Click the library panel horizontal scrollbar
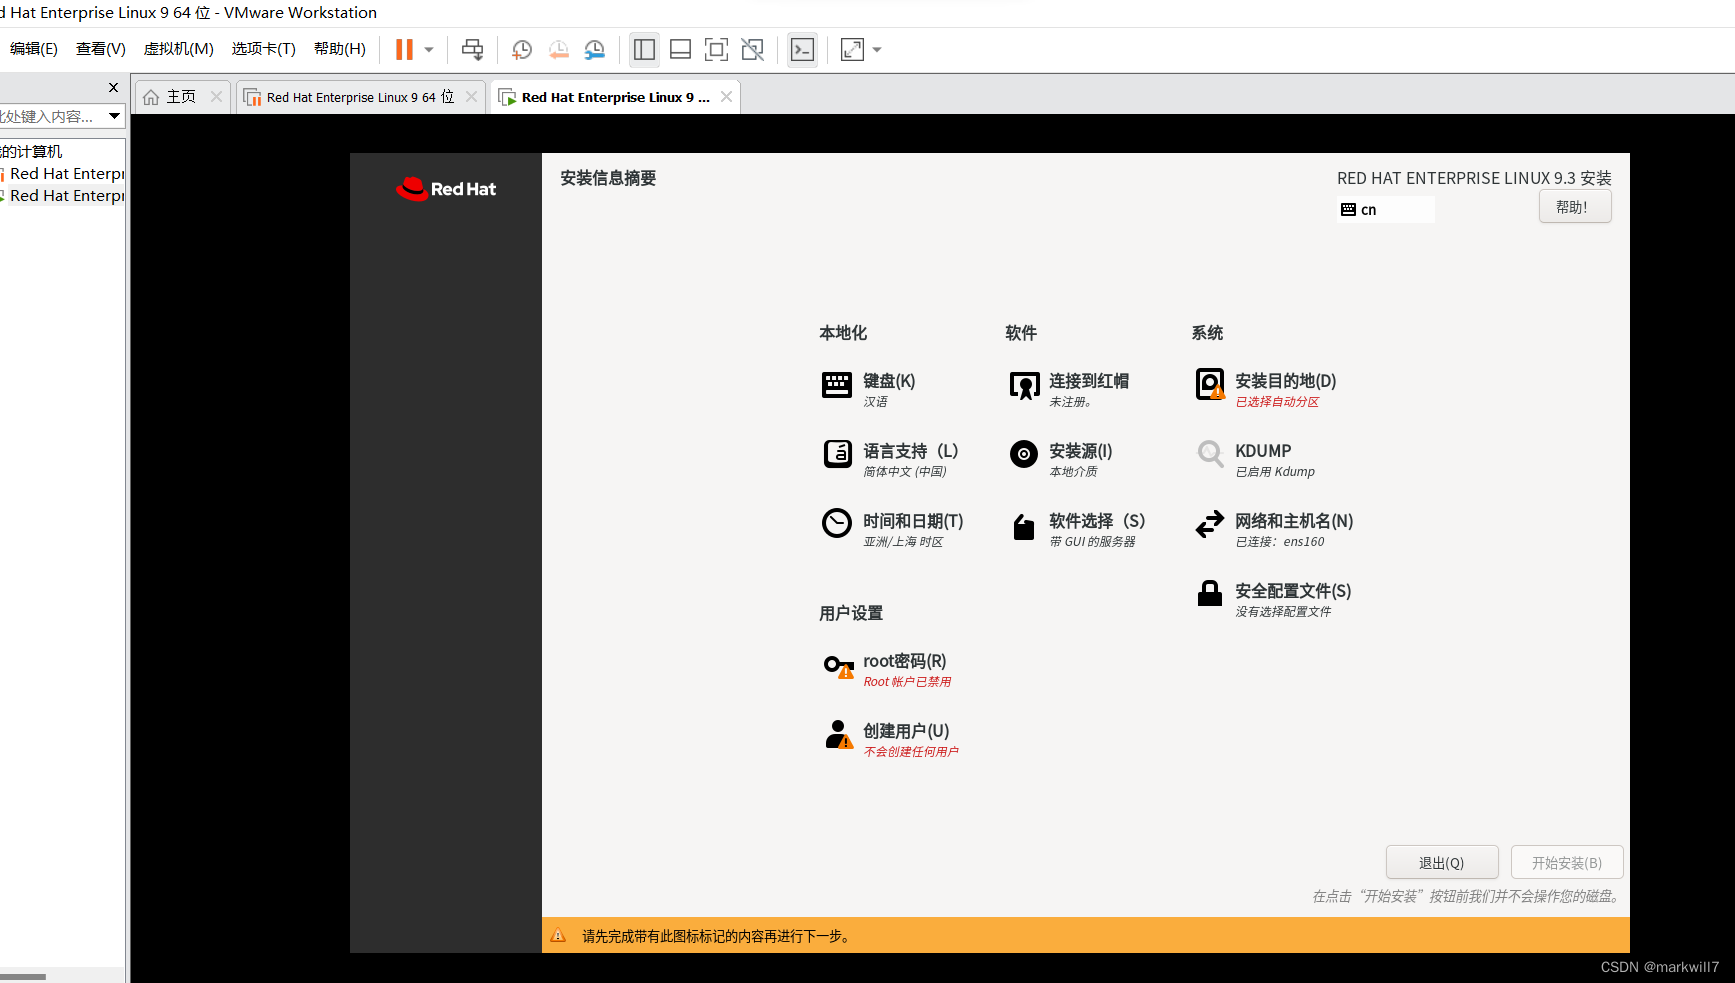Viewport: 1735px width, 983px height. 23,976
